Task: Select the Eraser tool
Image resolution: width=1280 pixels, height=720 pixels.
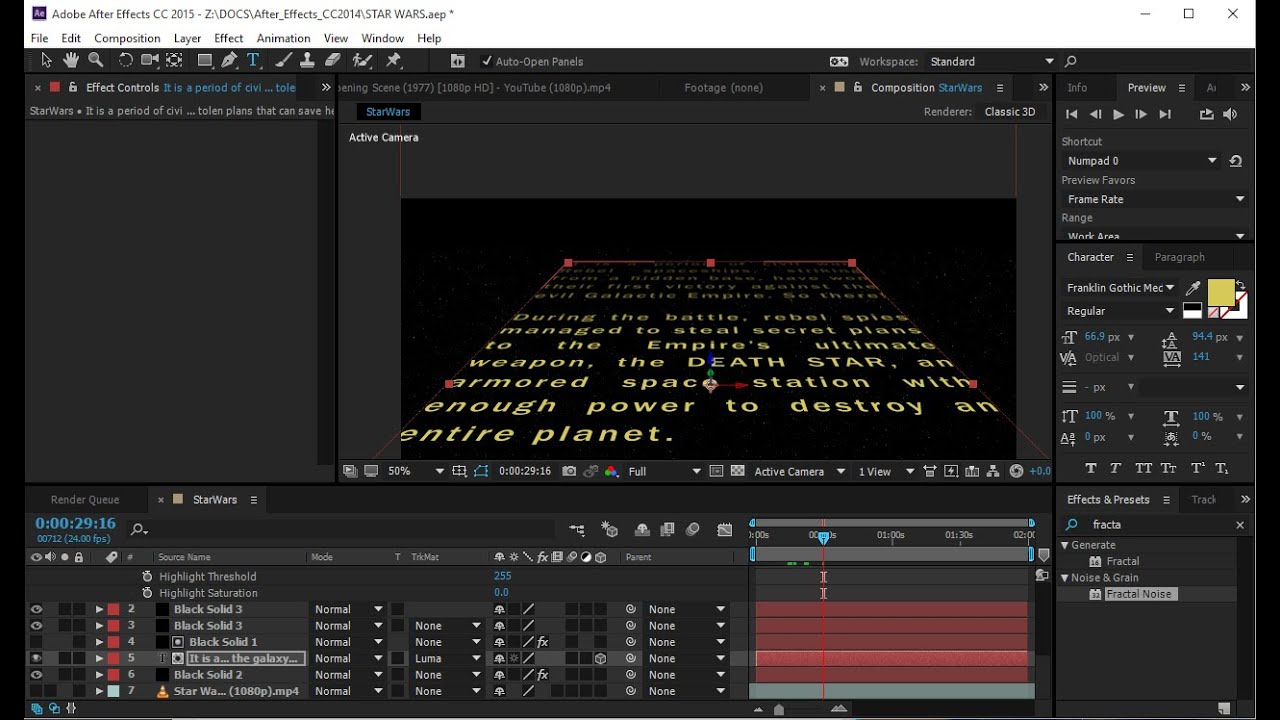Action: click(x=333, y=61)
